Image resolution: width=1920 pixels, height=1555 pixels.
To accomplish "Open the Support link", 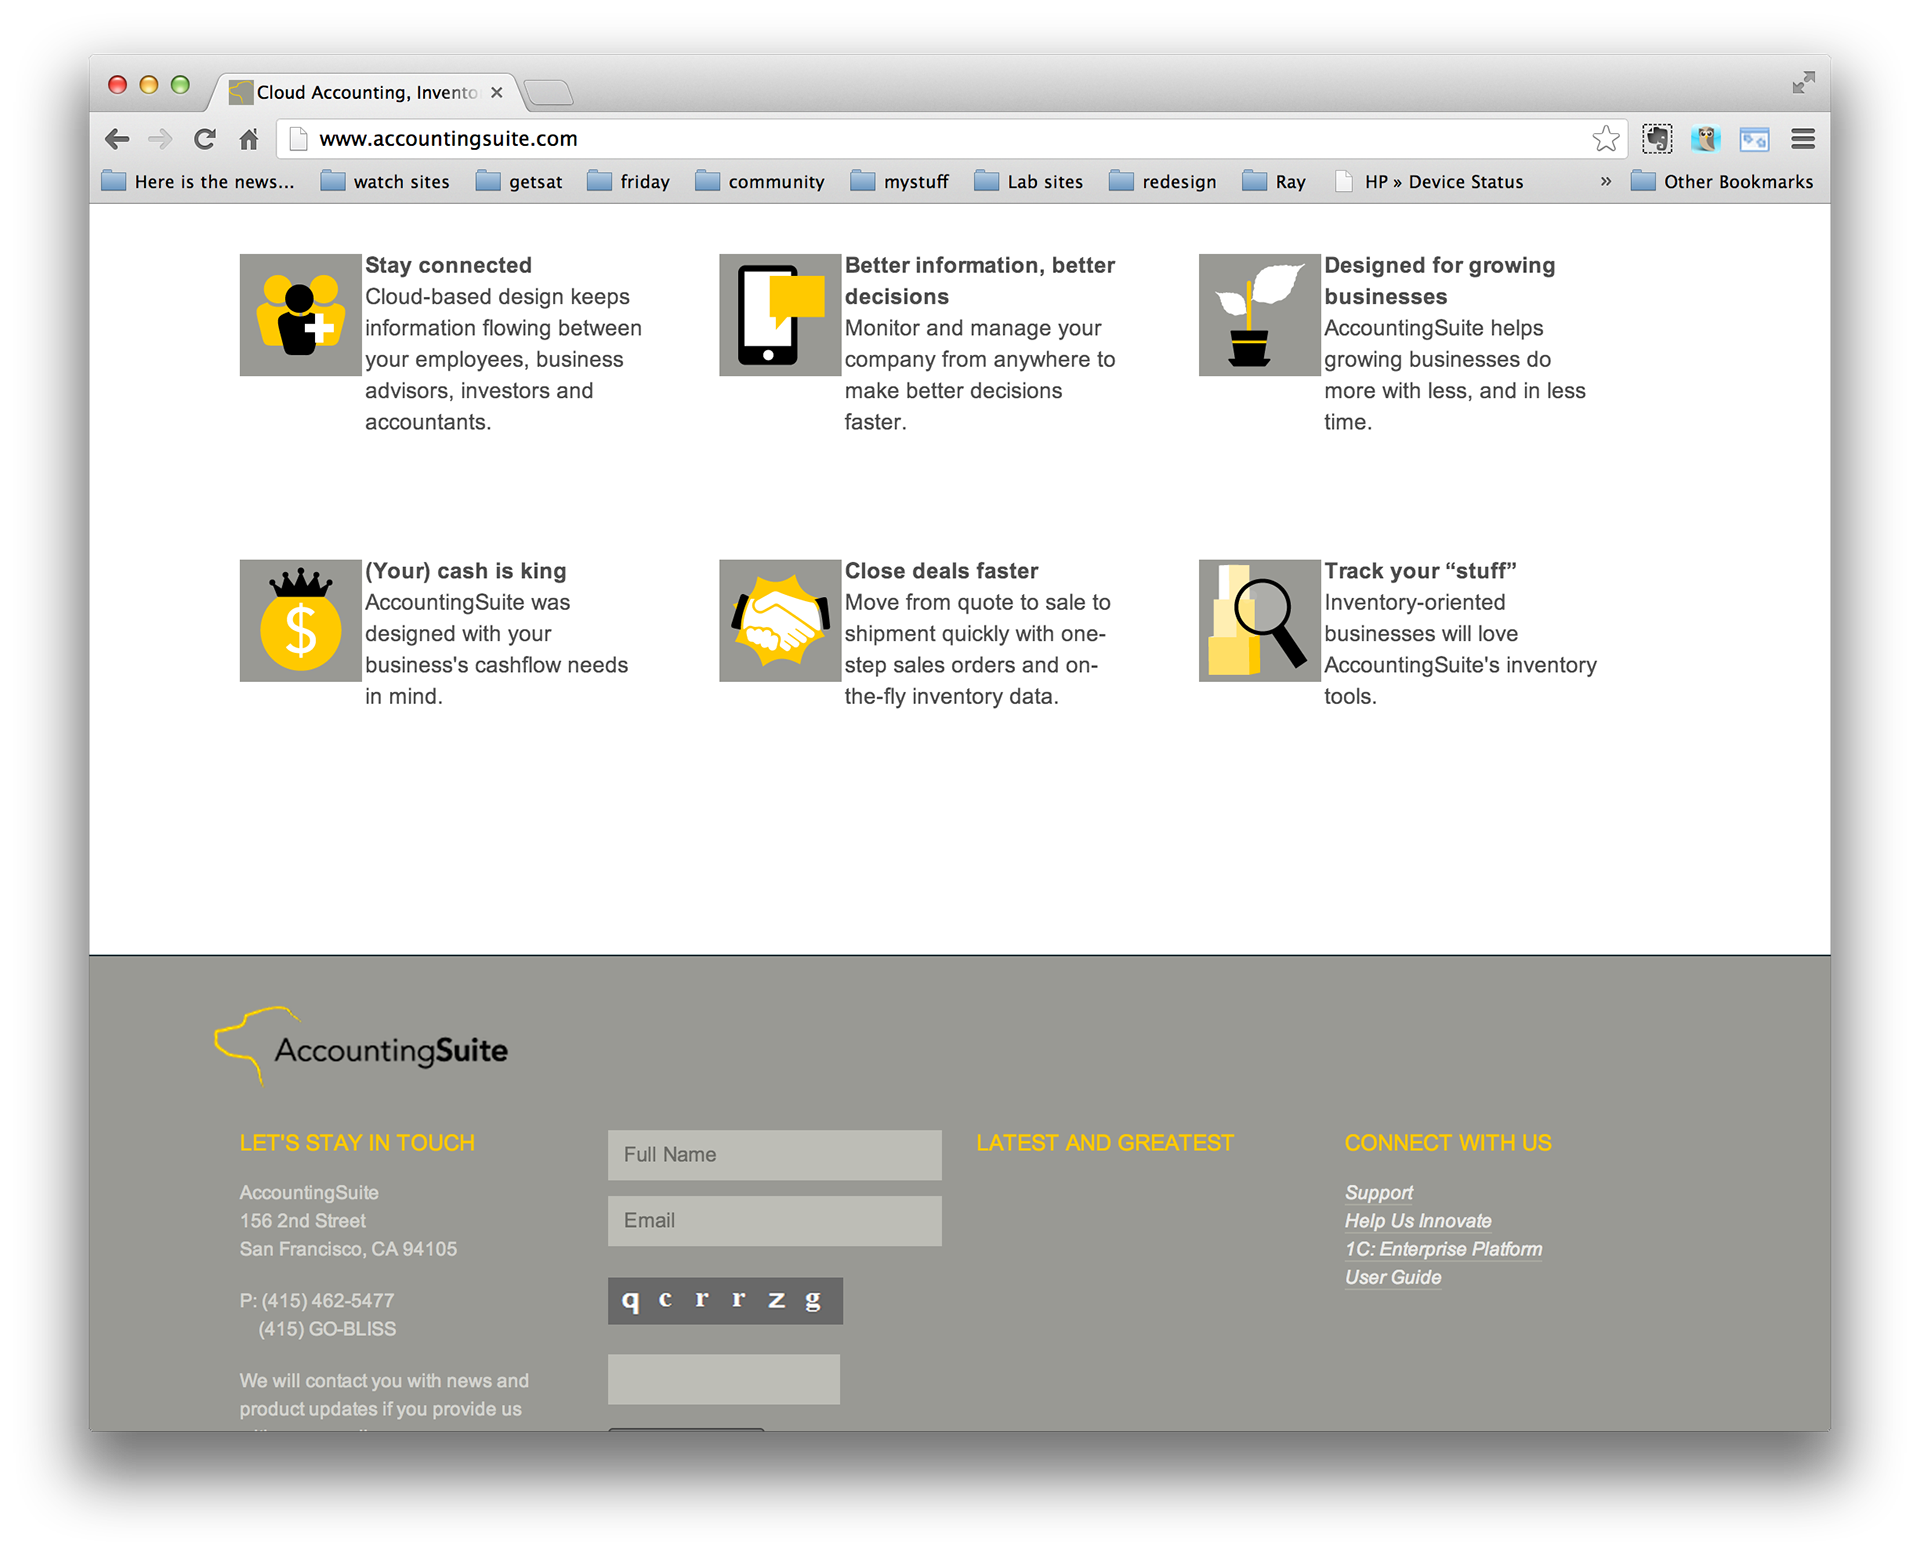I will pos(1378,1193).
